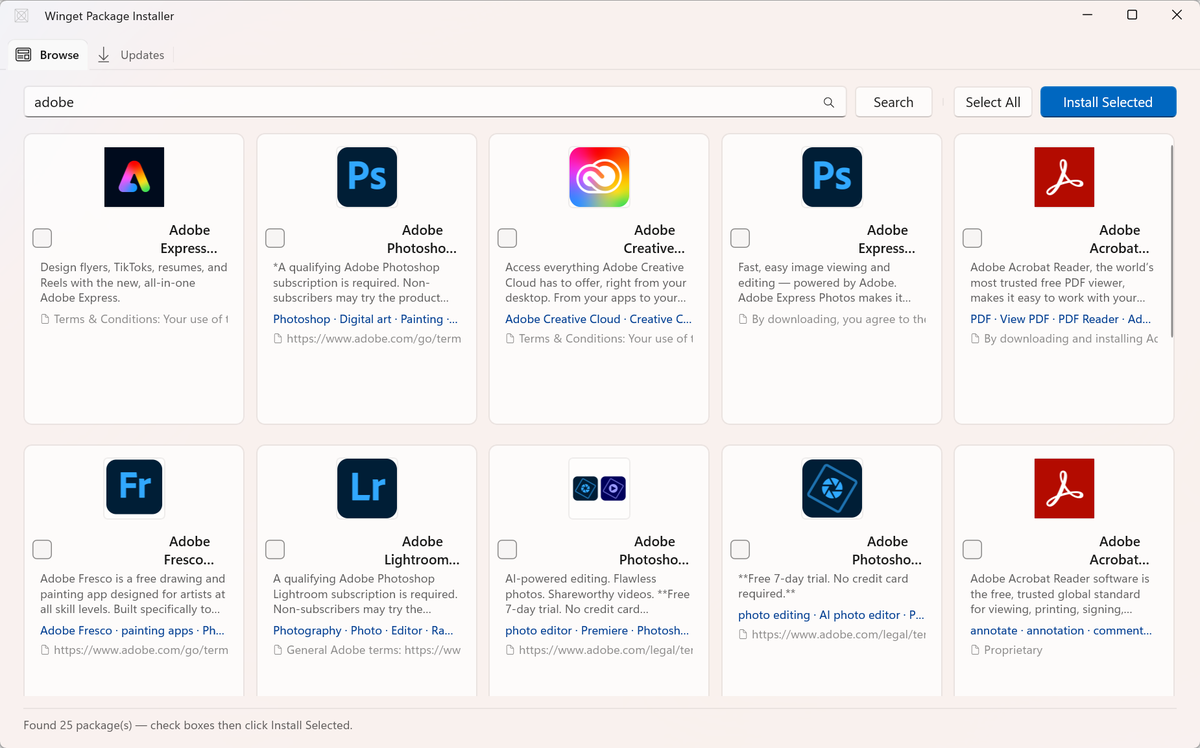Click the 'PDF Reader' tag link
Viewport: 1200px width, 748px height.
point(1088,319)
